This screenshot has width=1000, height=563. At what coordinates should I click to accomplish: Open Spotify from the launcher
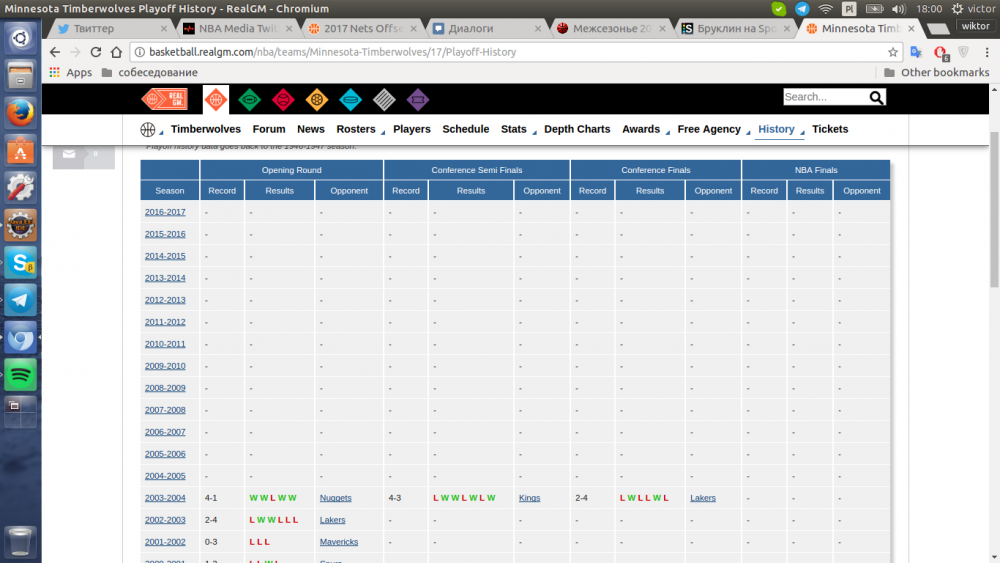click(x=20, y=375)
